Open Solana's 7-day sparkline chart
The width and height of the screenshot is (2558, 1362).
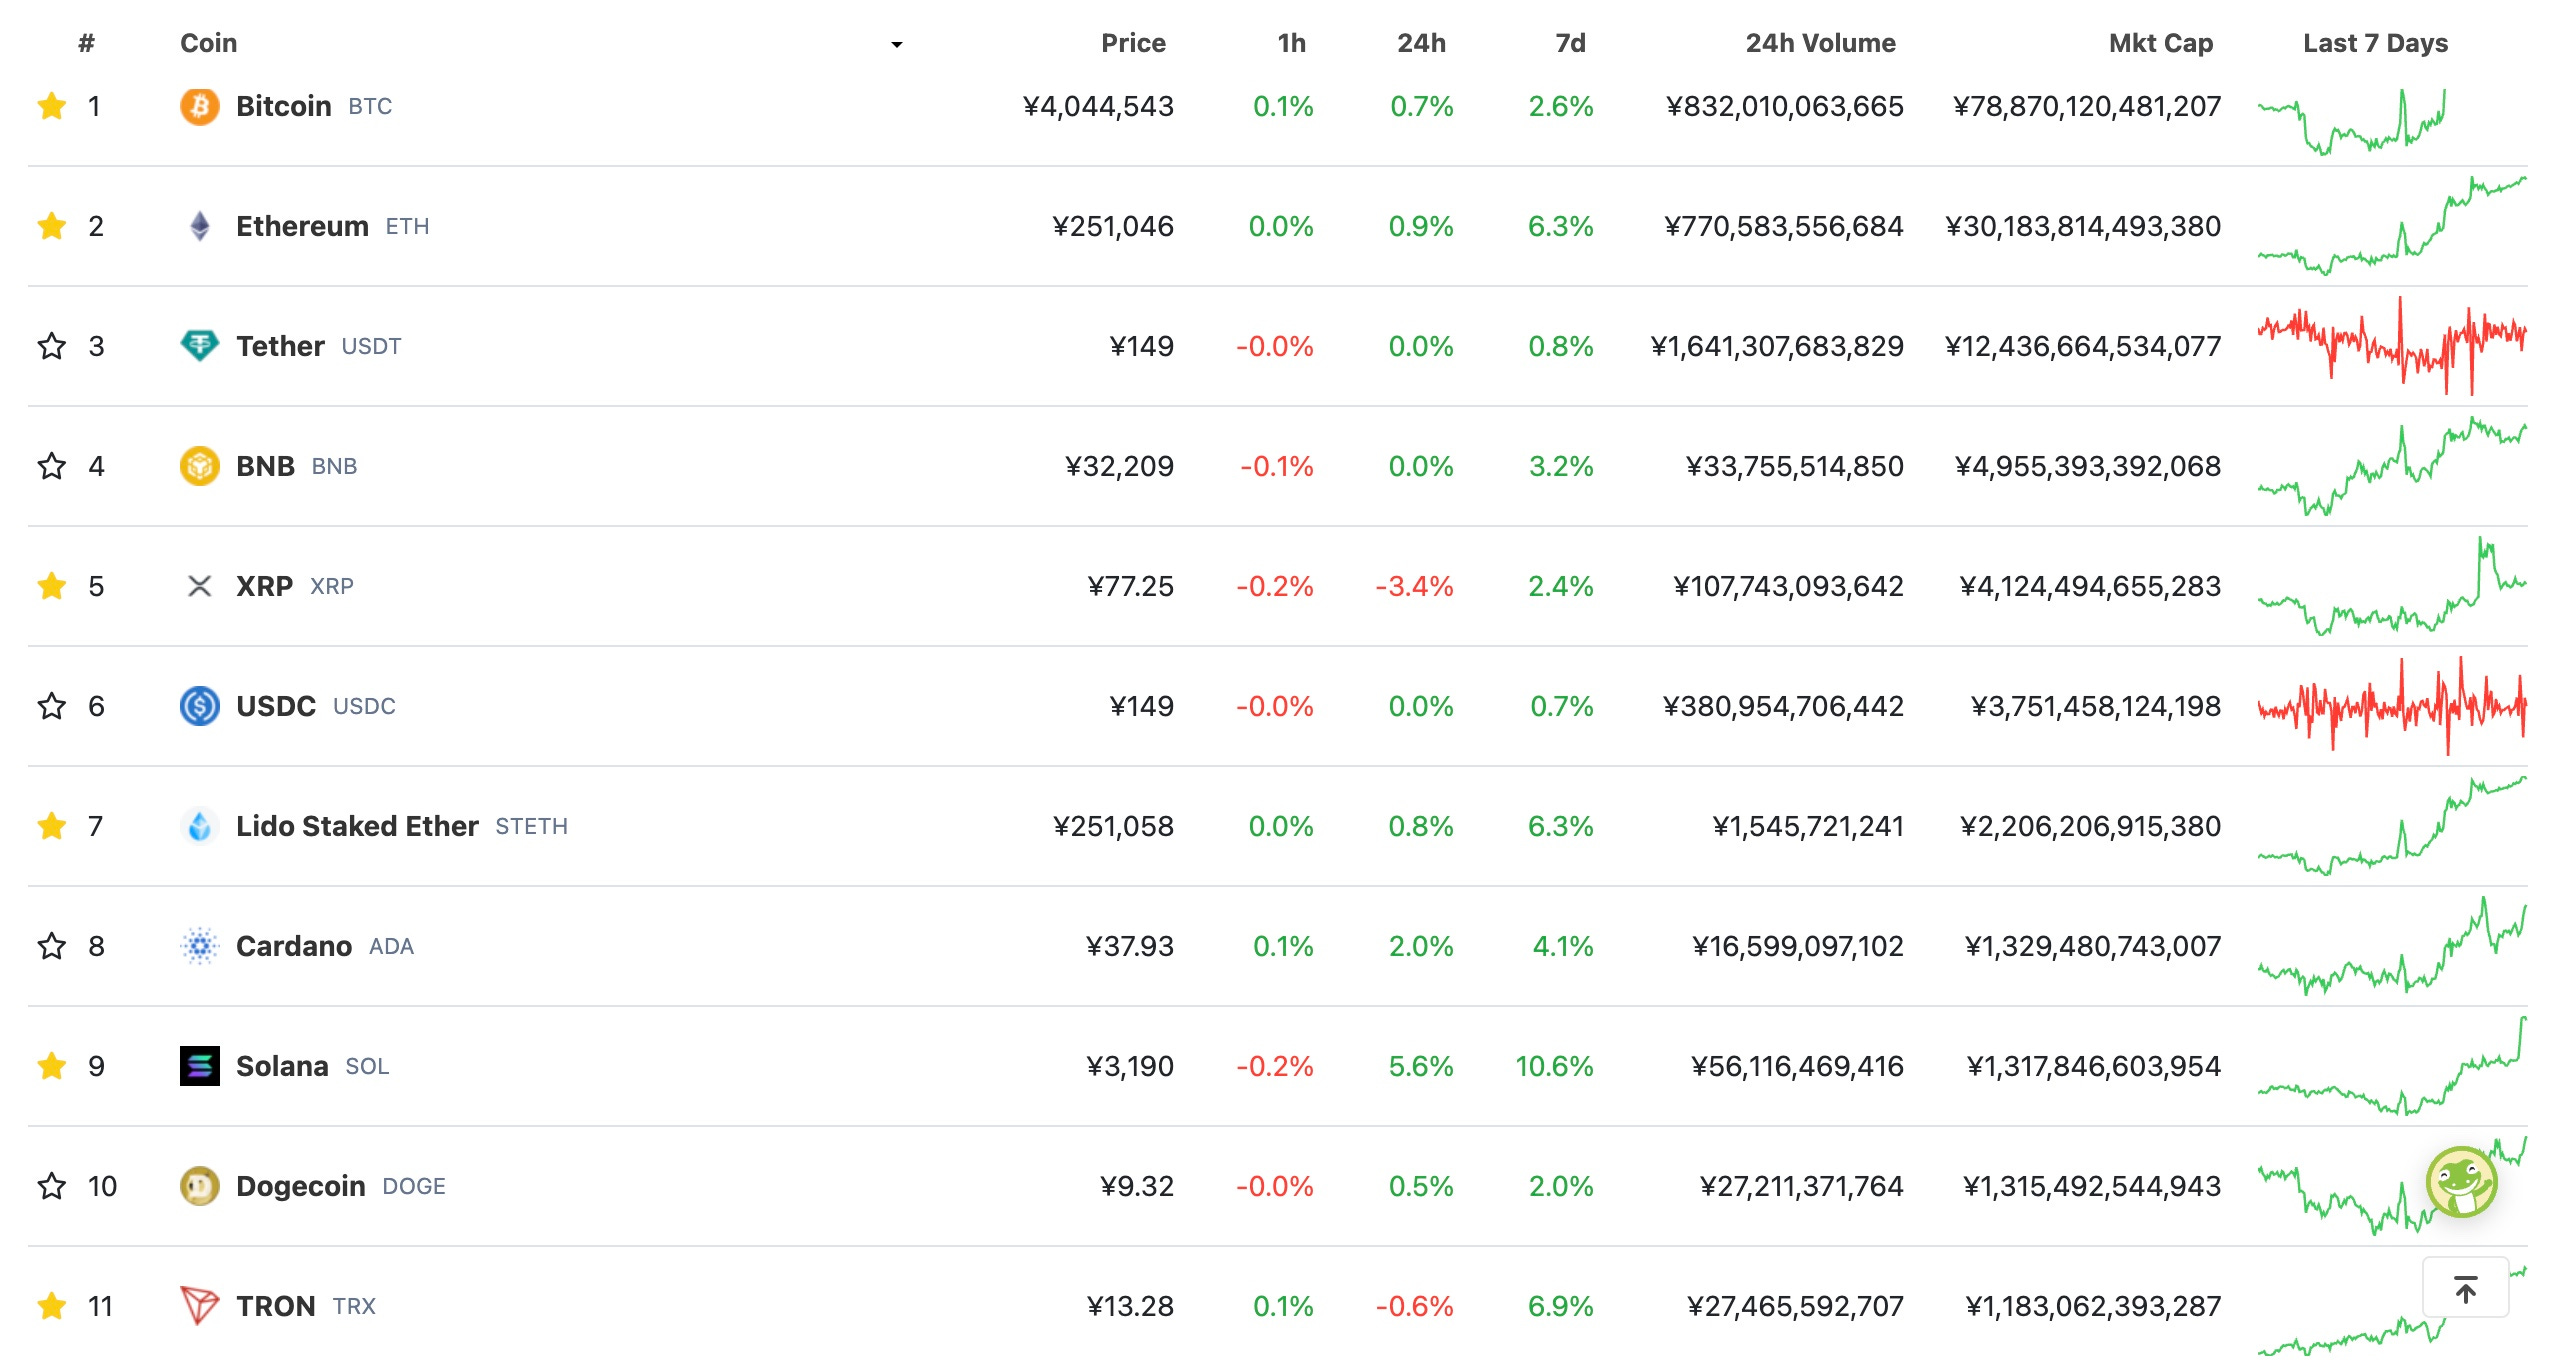click(2392, 1066)
